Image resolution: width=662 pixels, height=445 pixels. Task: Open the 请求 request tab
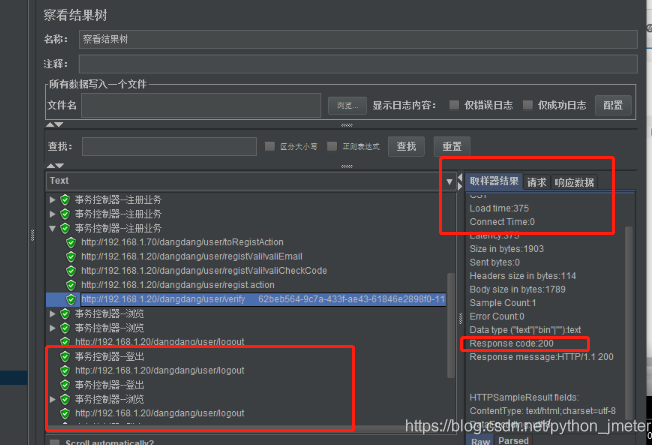(536, 182)
